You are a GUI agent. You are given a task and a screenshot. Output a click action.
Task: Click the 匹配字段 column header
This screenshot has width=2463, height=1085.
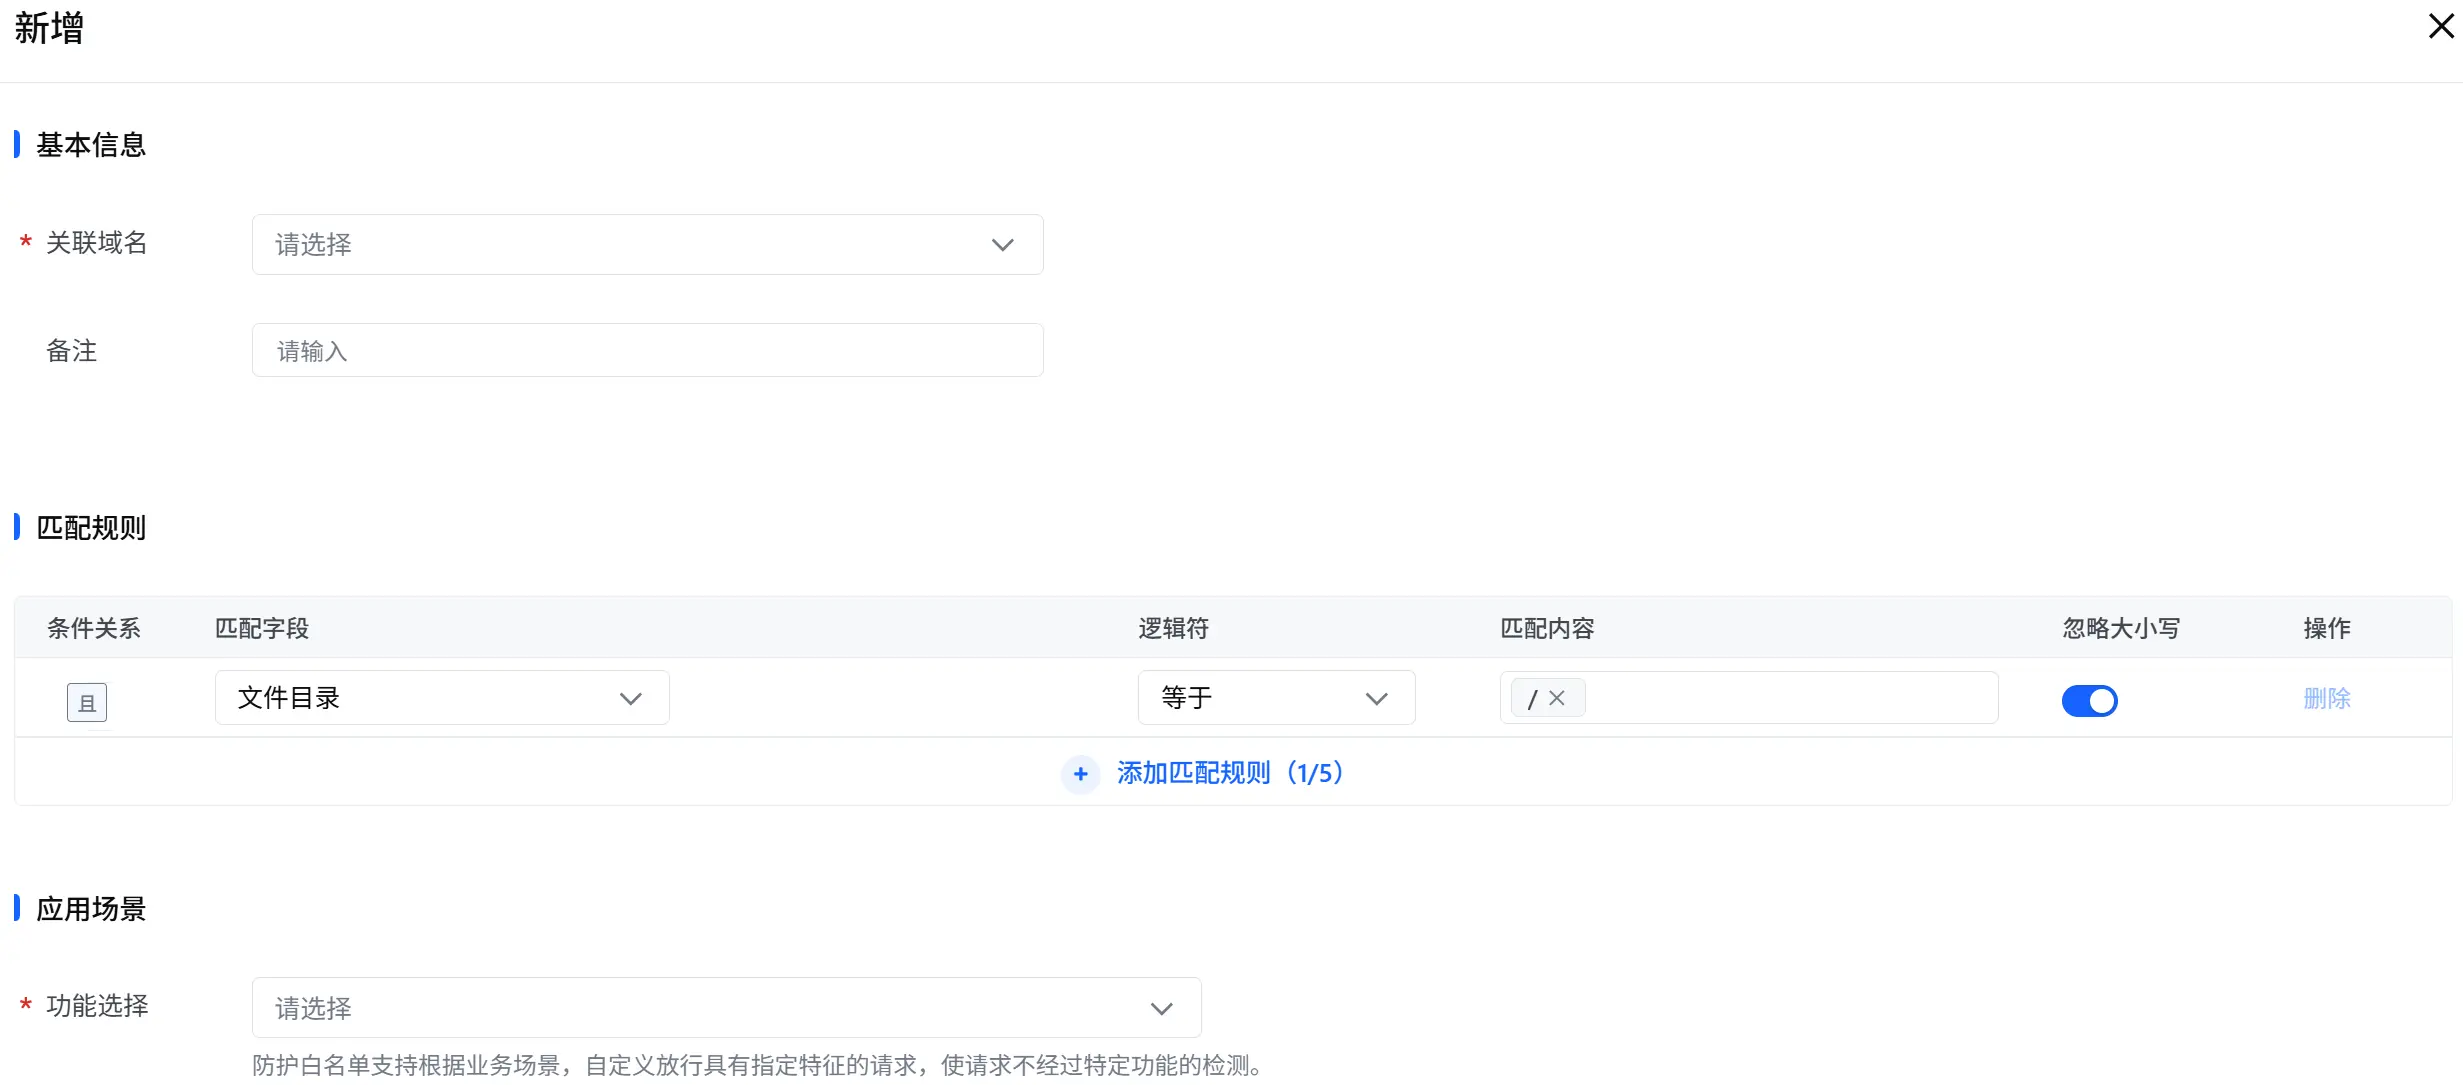tap(262, 628)
